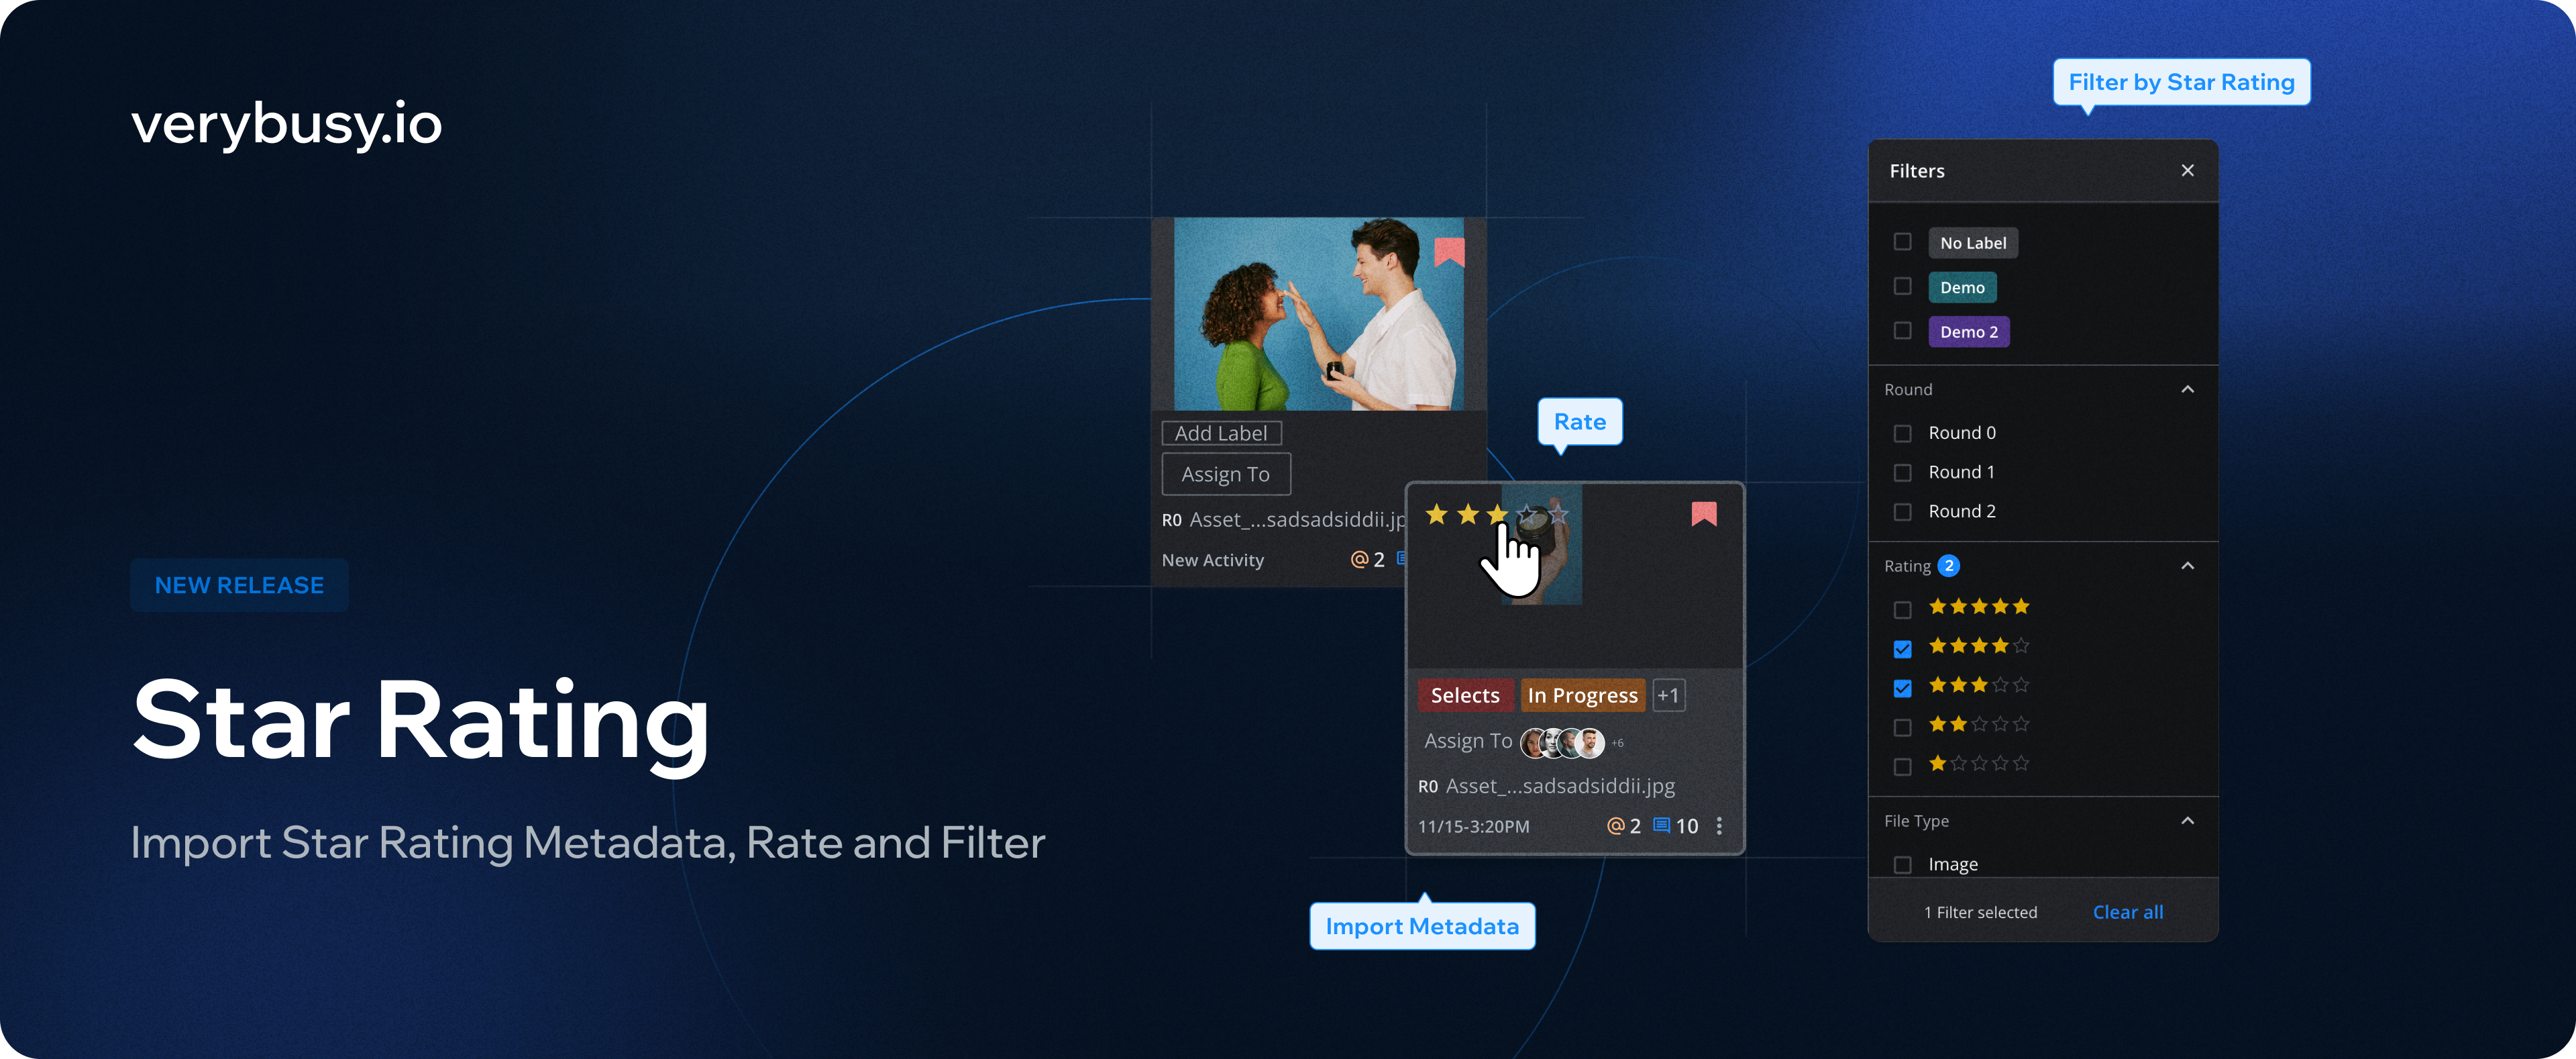2576x1059 pixels.
Task: Click the NEW RELEASE badge
Action: coord(239,585)
